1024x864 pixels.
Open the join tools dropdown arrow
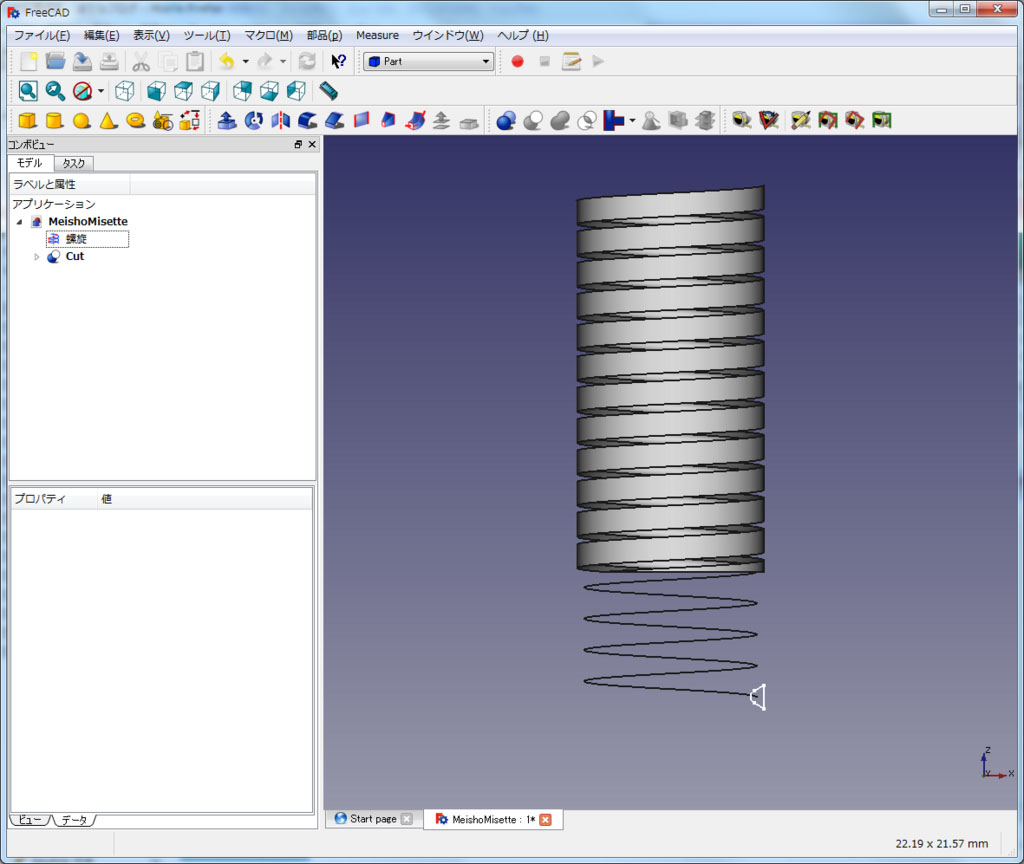pos(632,120)
